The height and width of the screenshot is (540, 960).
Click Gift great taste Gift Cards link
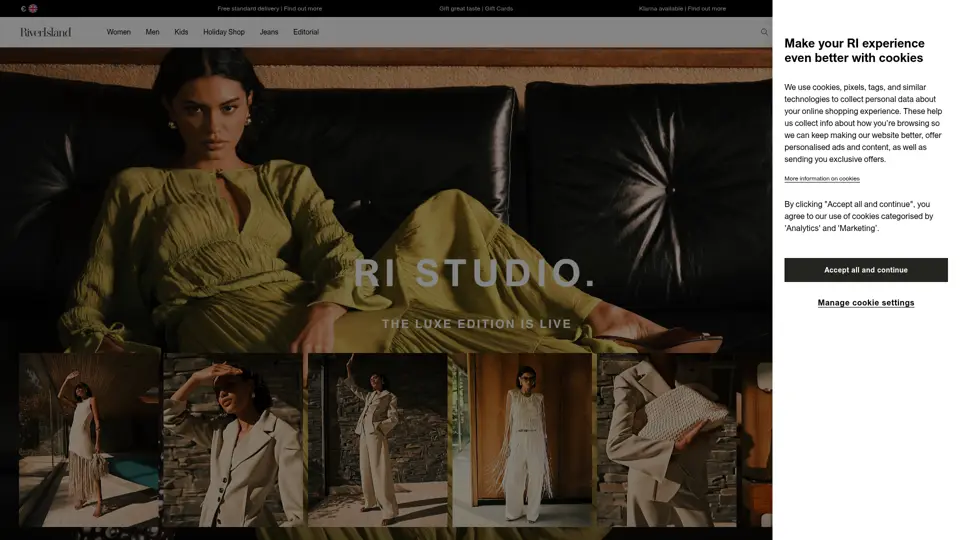[x=476, y=9]
